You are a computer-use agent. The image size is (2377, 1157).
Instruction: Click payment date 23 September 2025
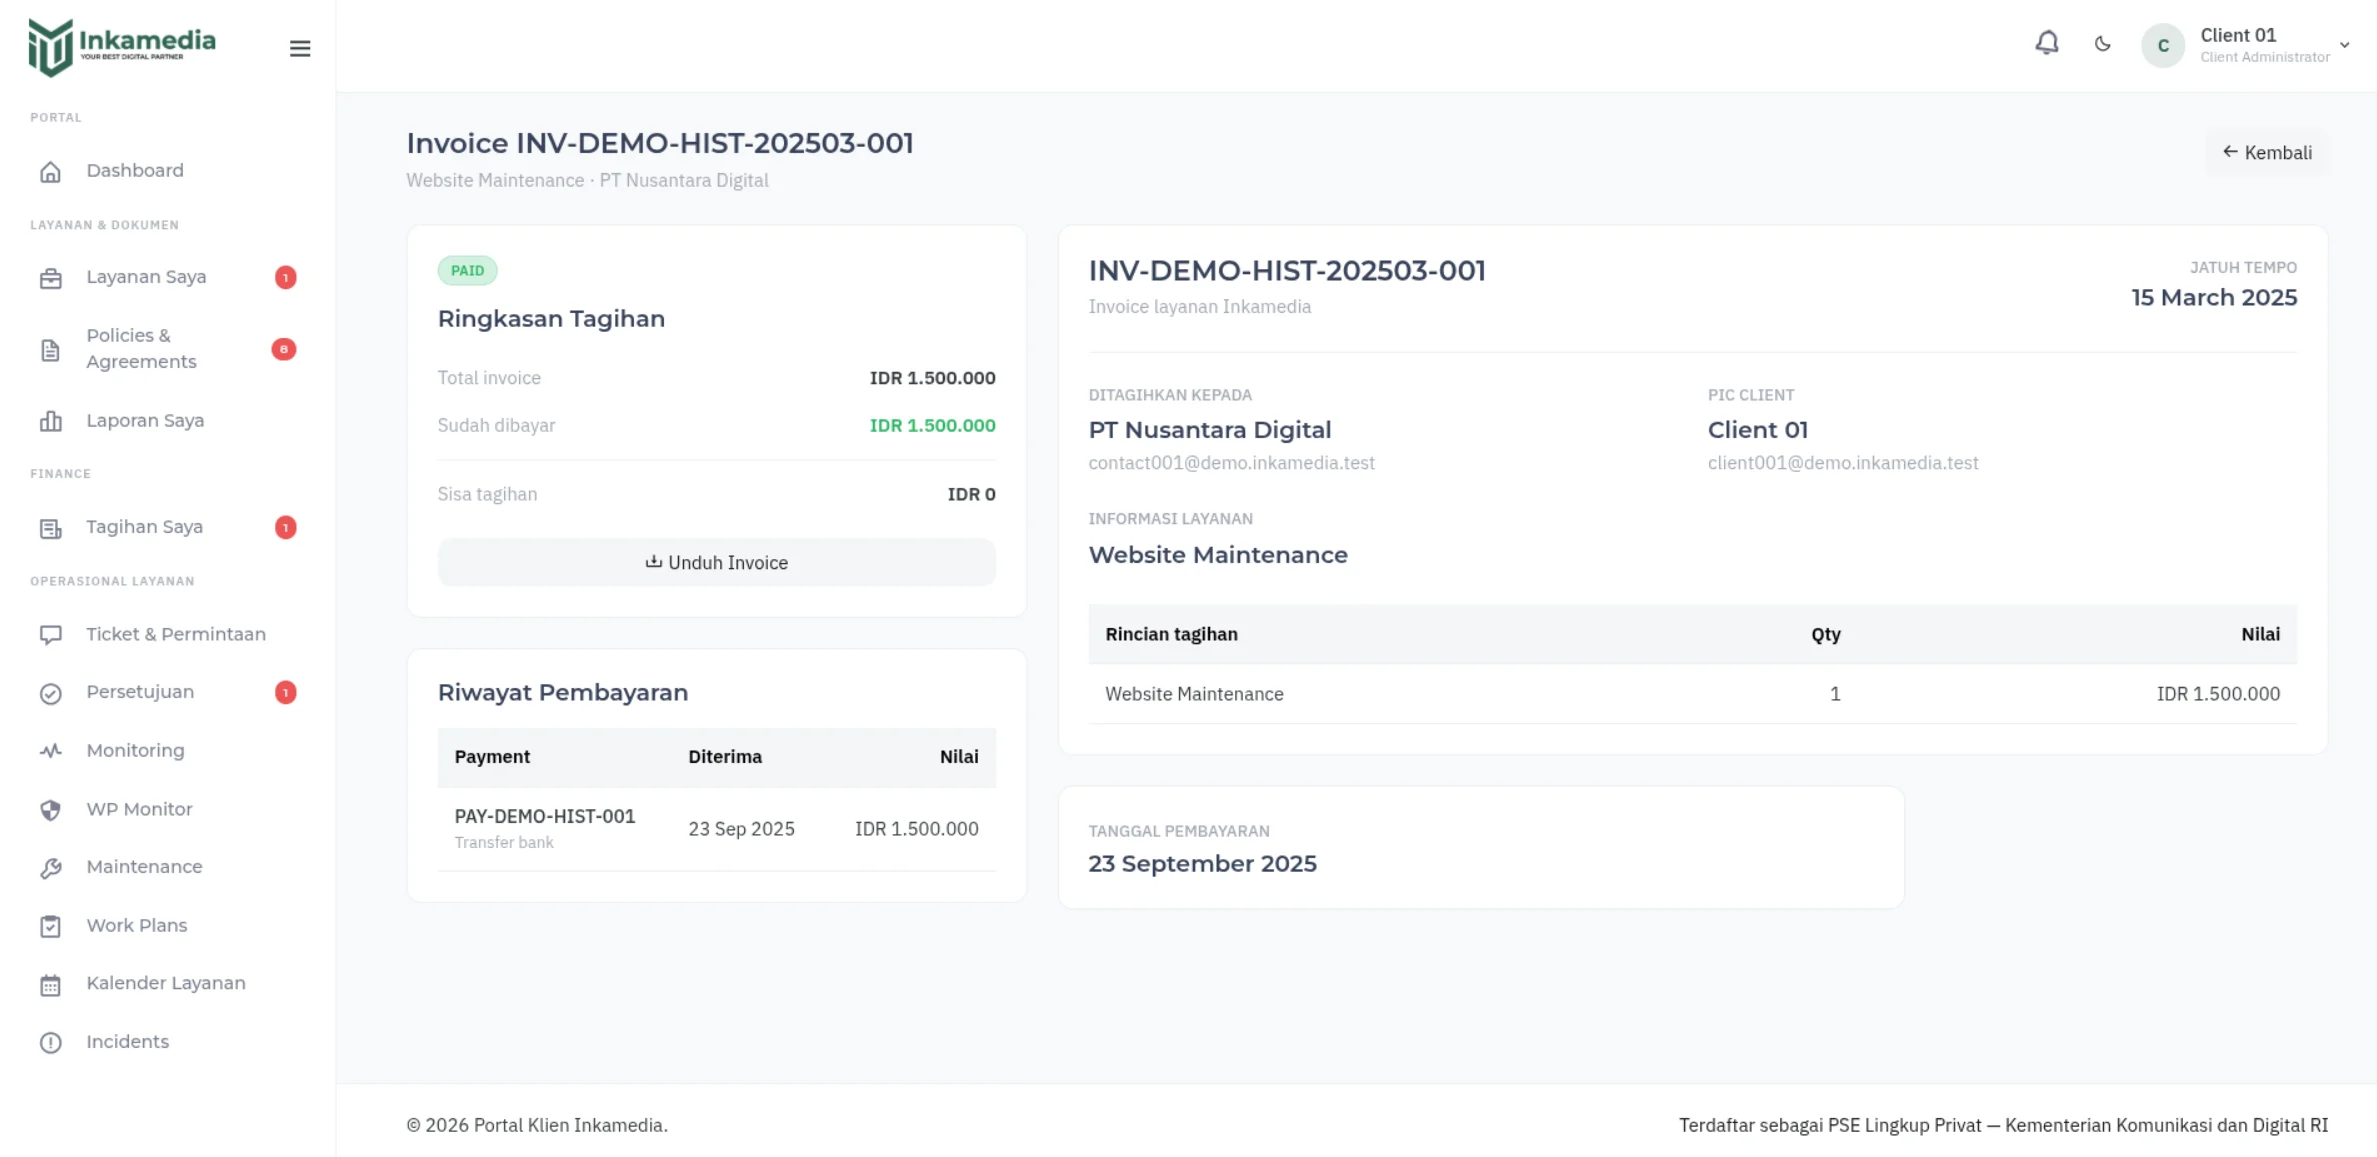coord(1202,863)
